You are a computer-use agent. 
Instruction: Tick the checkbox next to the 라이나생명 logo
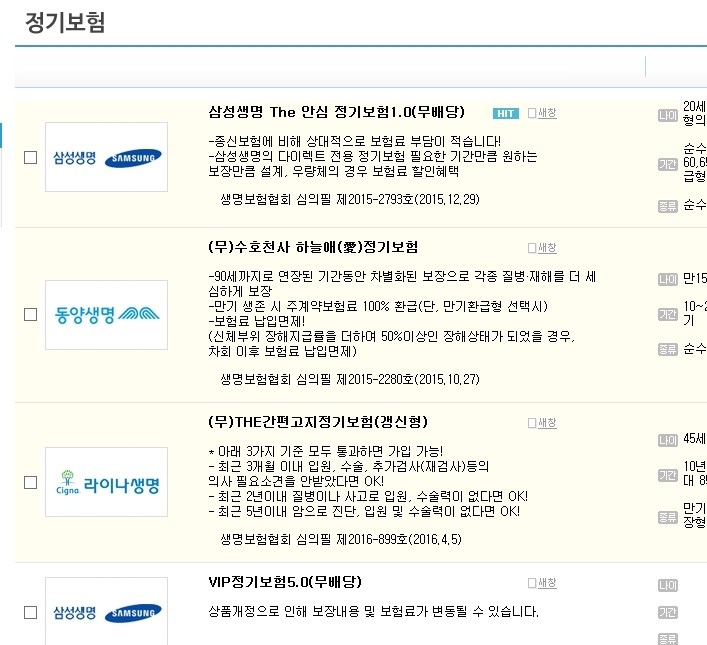[30, 482]
